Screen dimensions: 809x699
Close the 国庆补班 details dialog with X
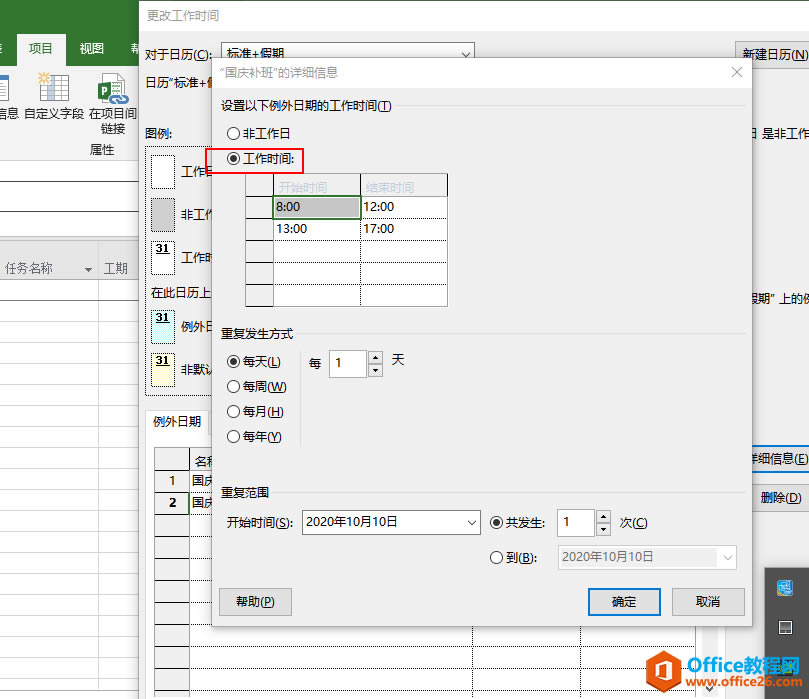pyautogui.click(x=737, y=72)
